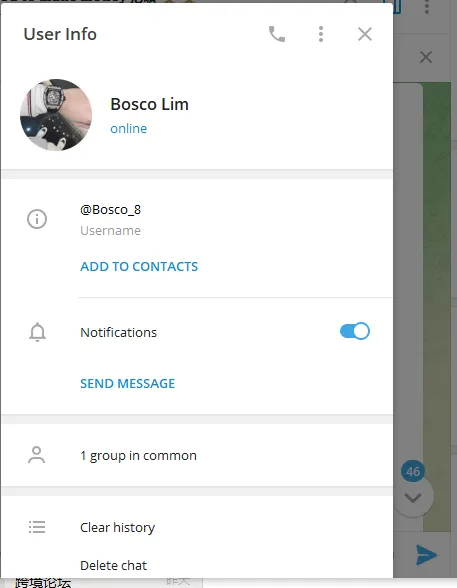Click the person icon for groups in common

click(37, 455)
